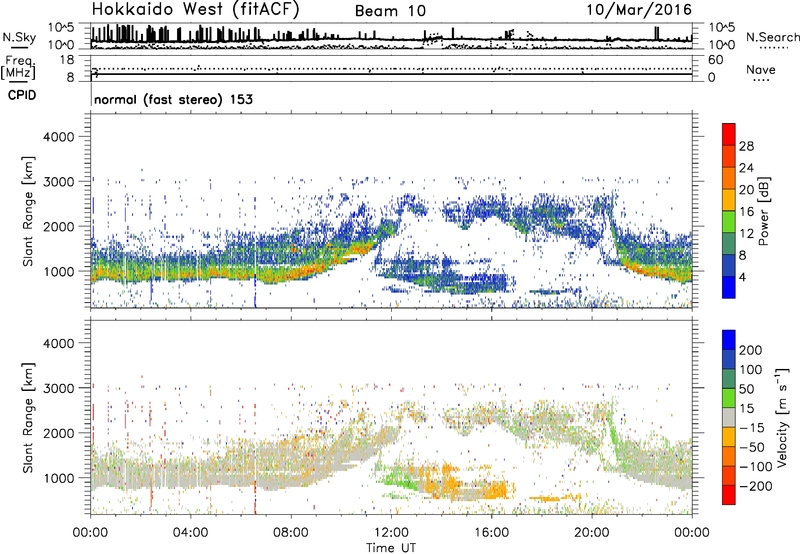
Task: Click the Power colorbar value '4'
Action: click(x=743, y=278)
